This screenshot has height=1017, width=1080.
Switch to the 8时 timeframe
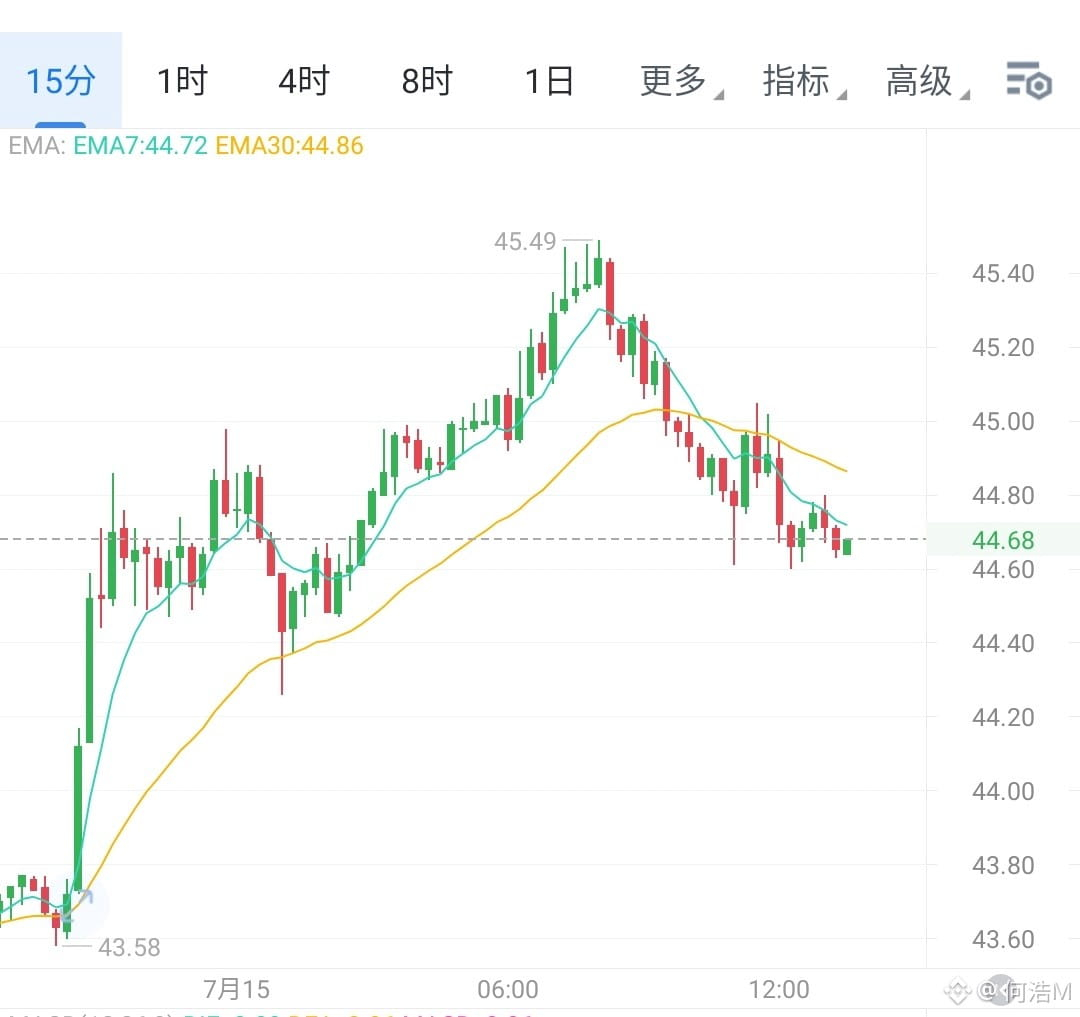point(427,81)
